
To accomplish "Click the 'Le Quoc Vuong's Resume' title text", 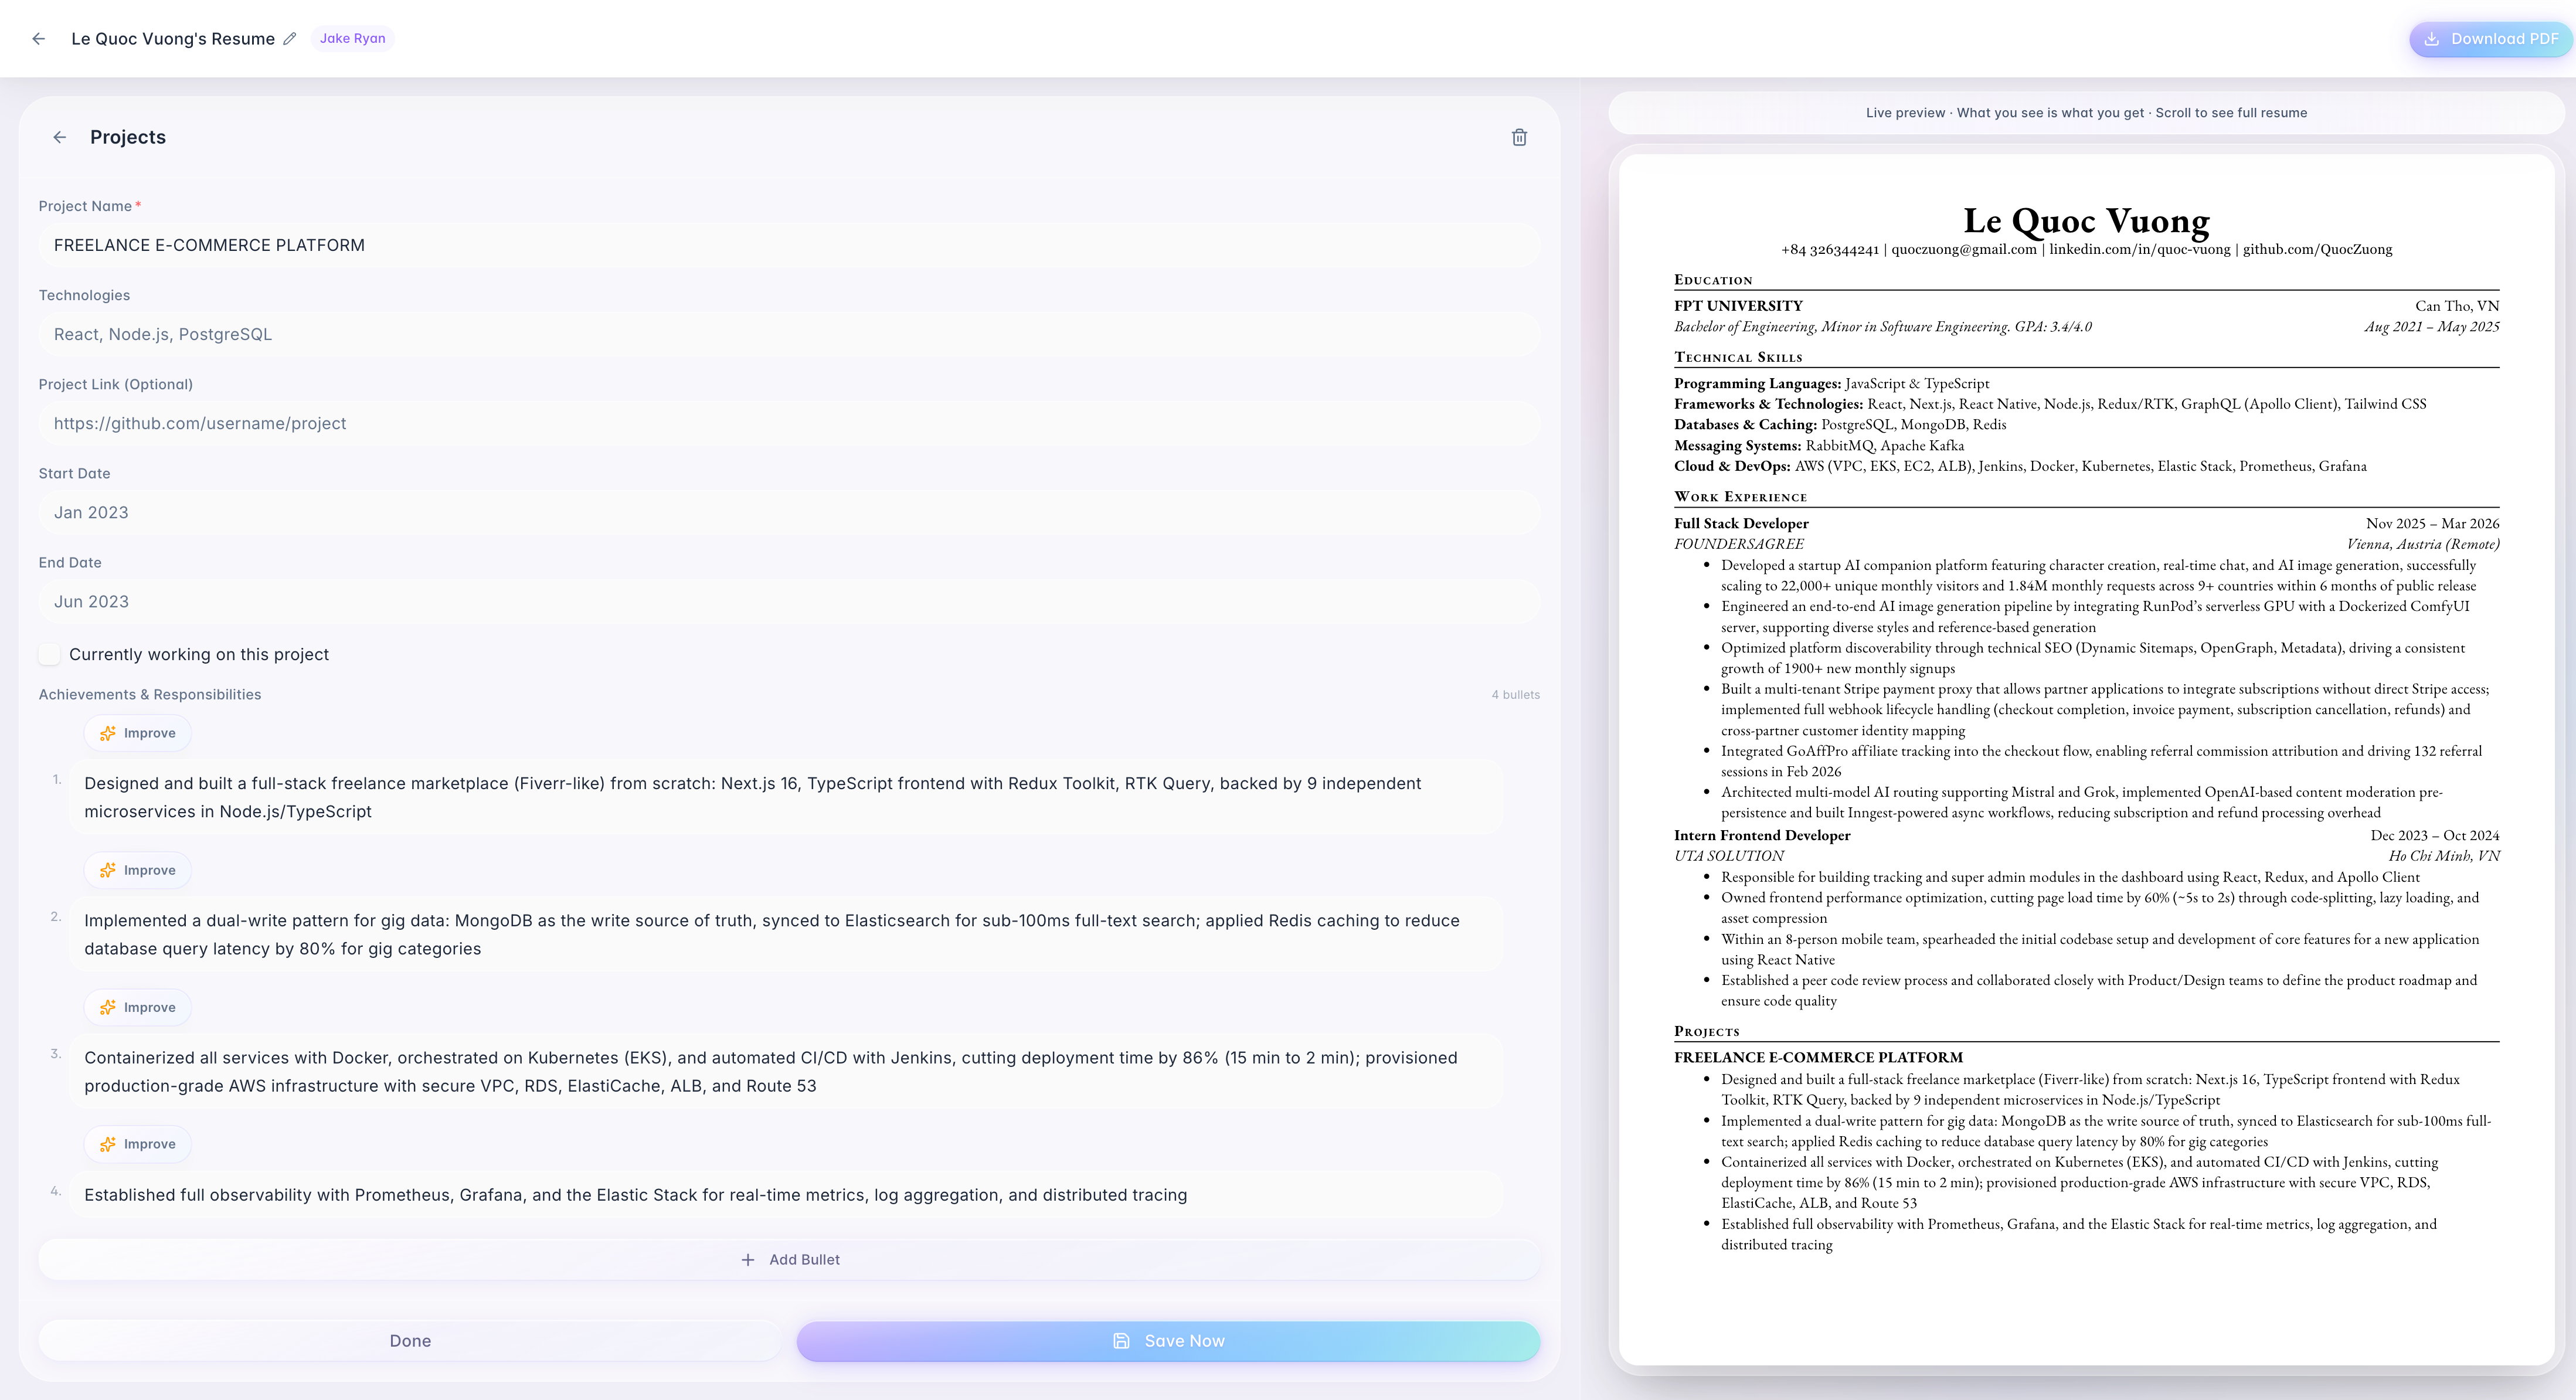I will [173, 39].
